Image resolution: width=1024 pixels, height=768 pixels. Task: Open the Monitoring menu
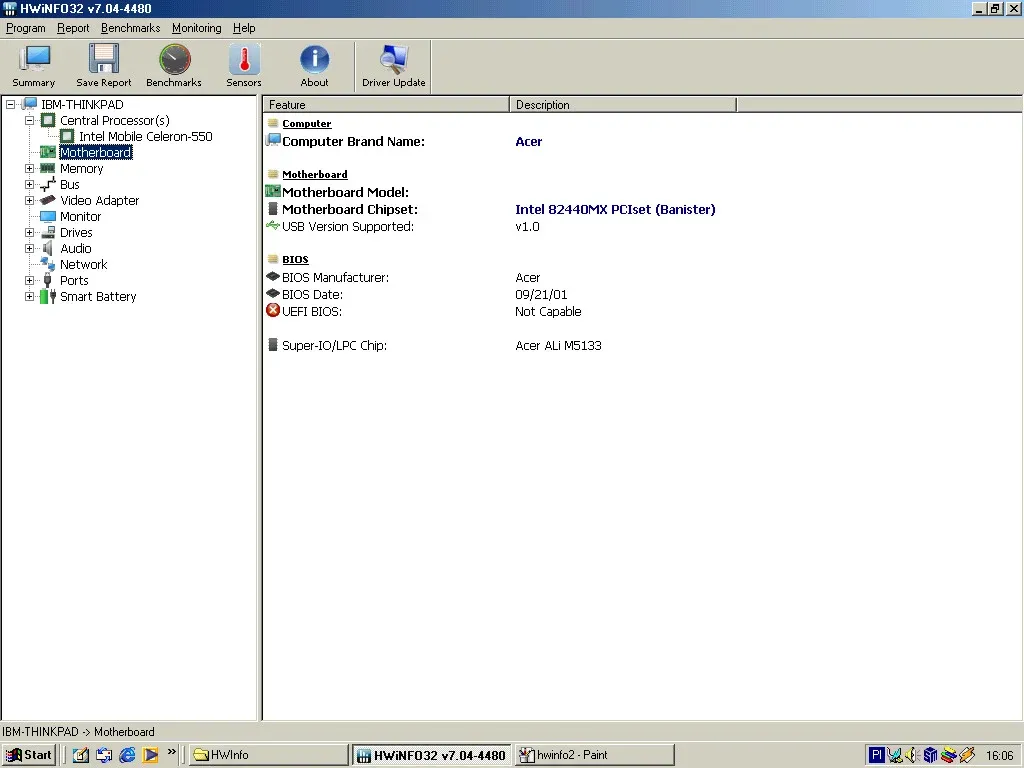pyautogui.click(x=197, y=28)
